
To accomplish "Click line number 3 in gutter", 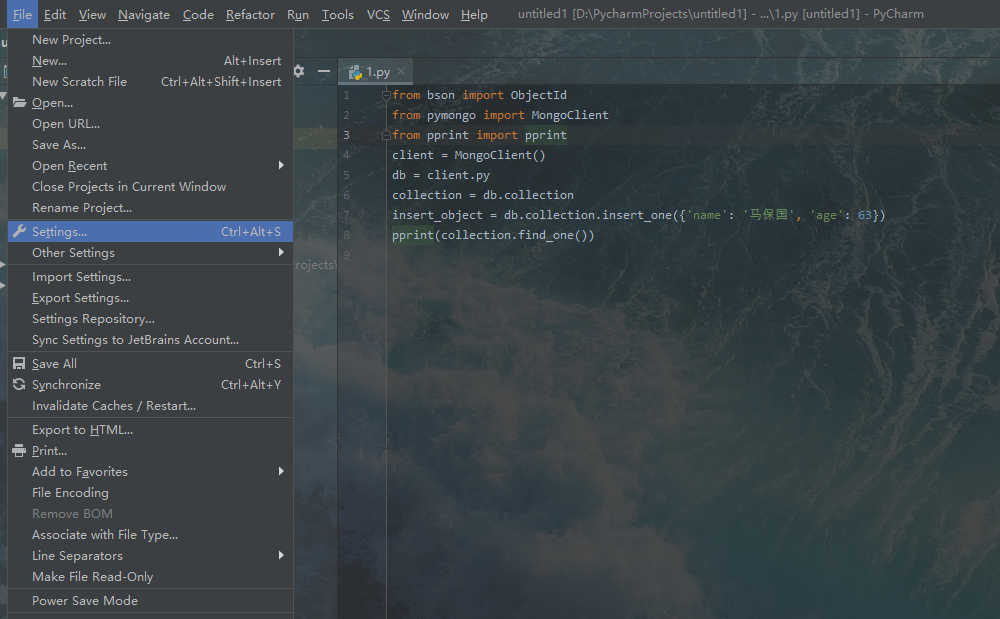I will [x=346, y=135].
